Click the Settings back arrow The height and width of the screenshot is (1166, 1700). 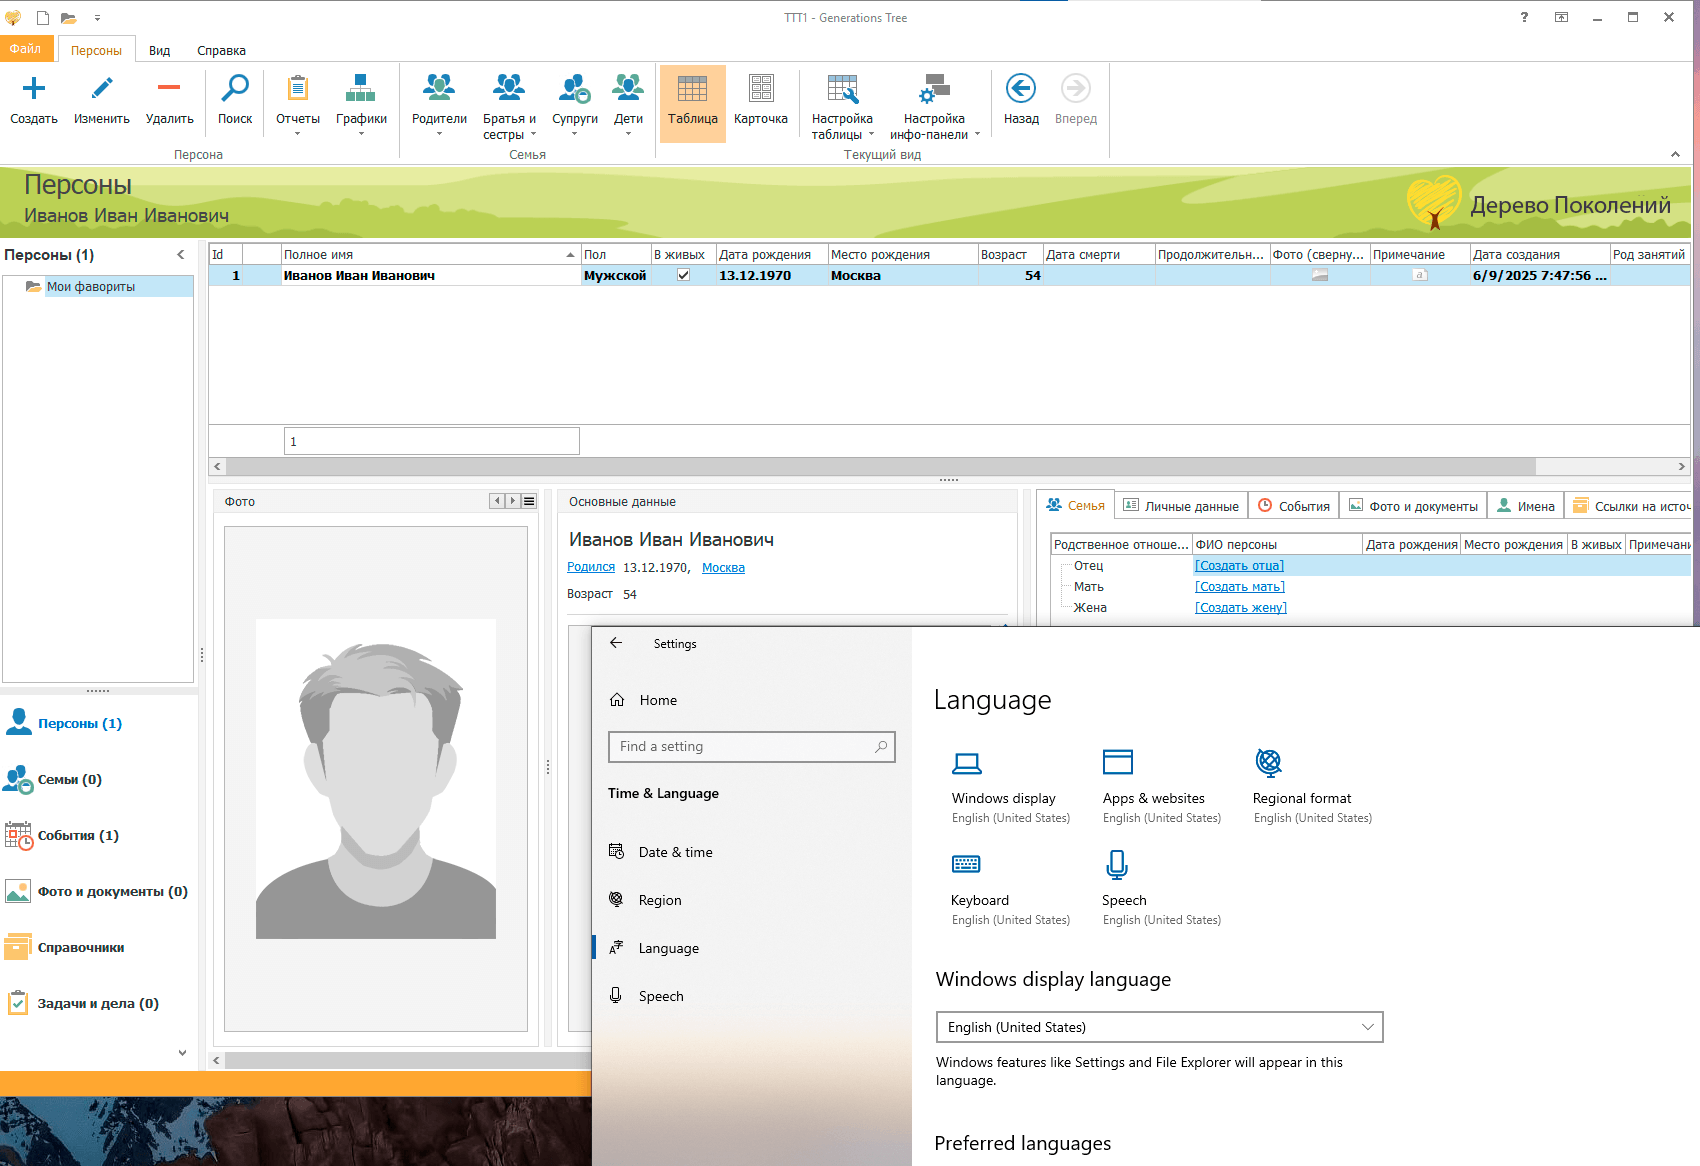(616, 643)
